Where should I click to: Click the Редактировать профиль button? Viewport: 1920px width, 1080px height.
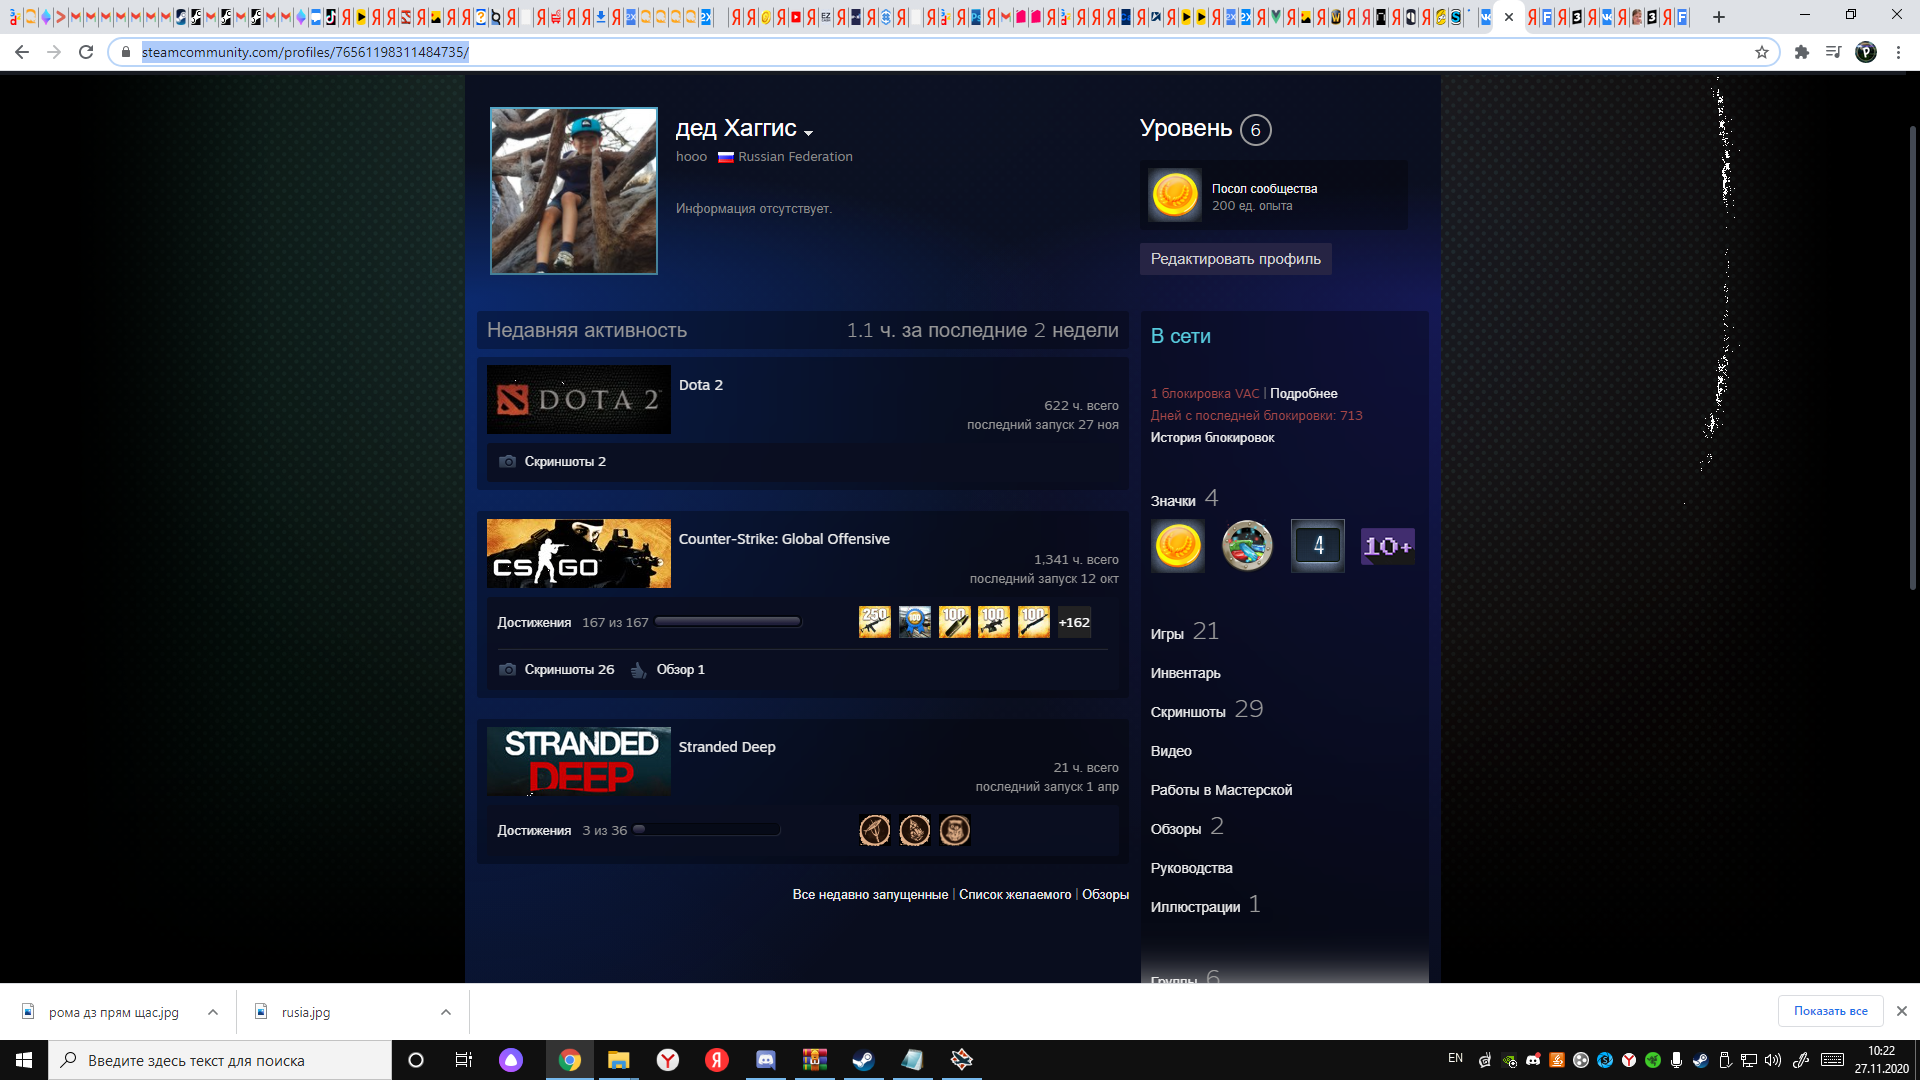click(1235, 259)
